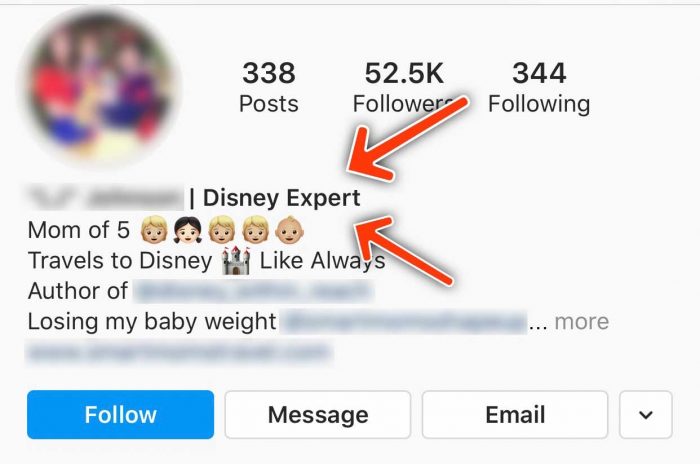
Task: Click the baby emoji in bio
Action: coord(289,230)
